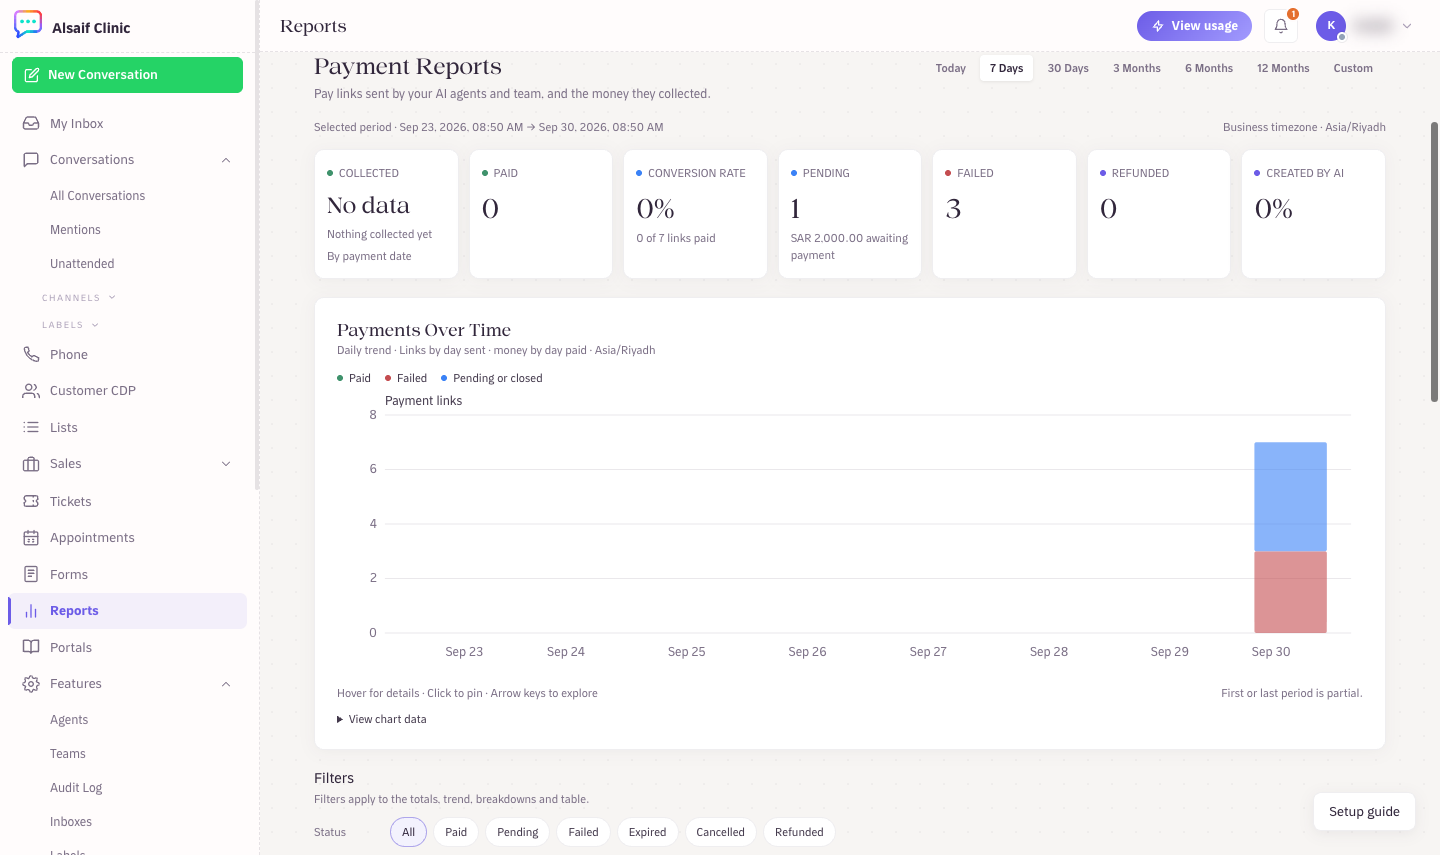
Task: Open the user account dropdown chevron
Action: click(1407, 26)
